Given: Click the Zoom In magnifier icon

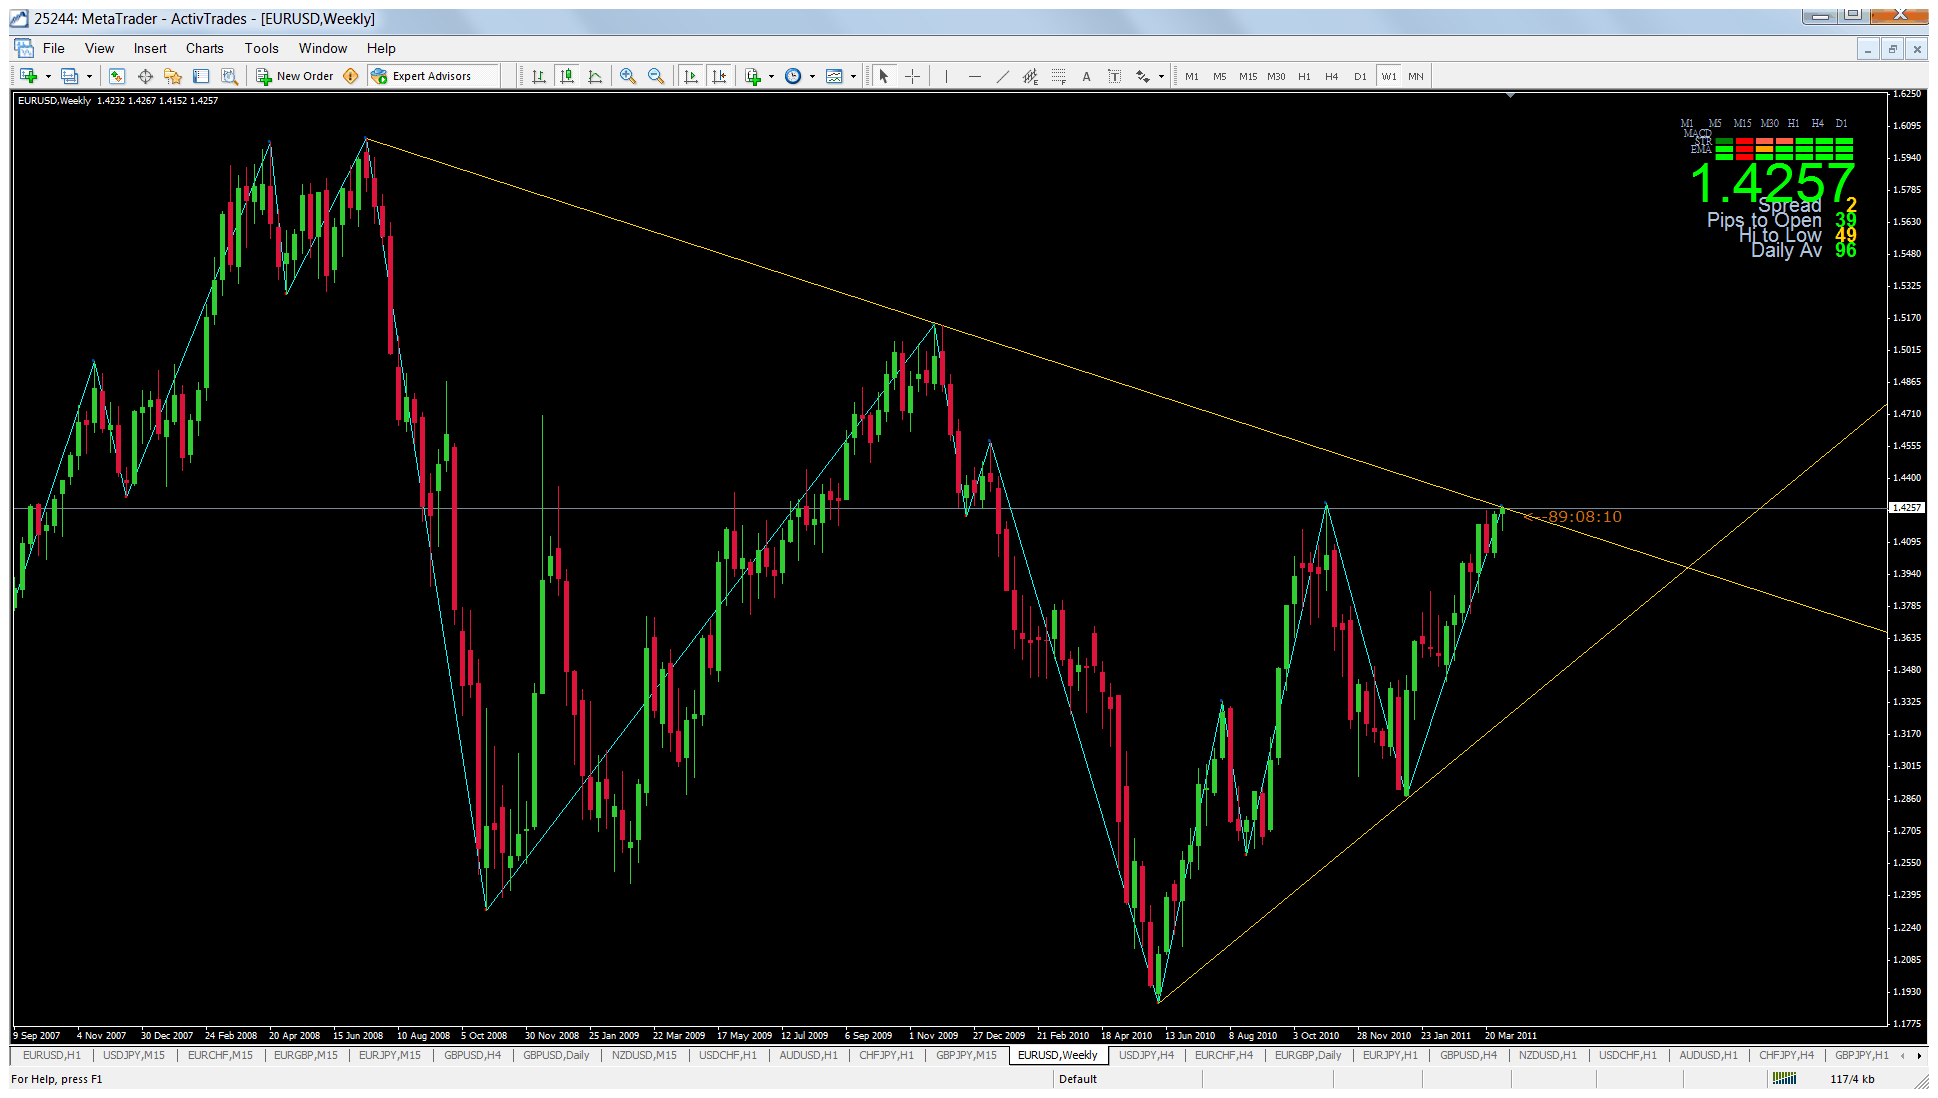Looking at the screenshot, I should click(628, 76).
